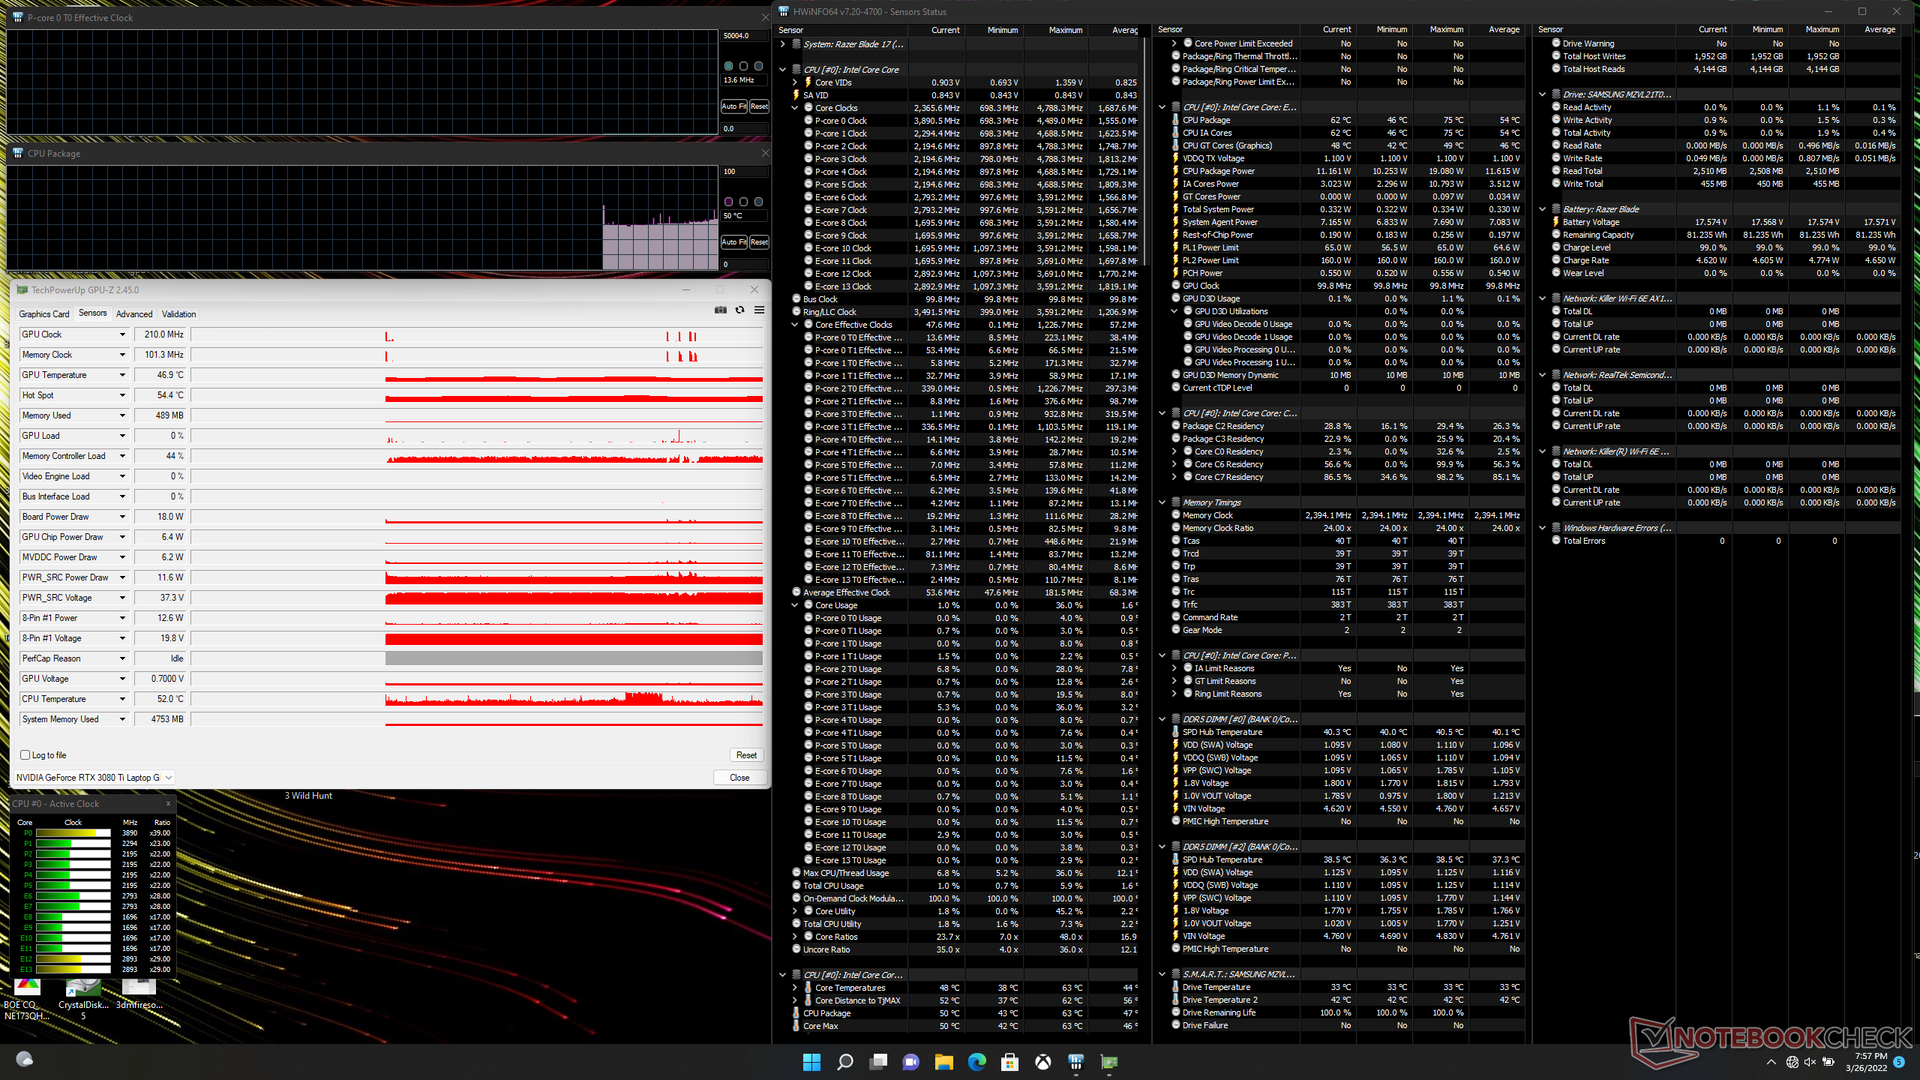Viewport: 1920px width, 1080px height.
Task: Open Microsoft Store from taskbar
Action: click(1009, 1061)
